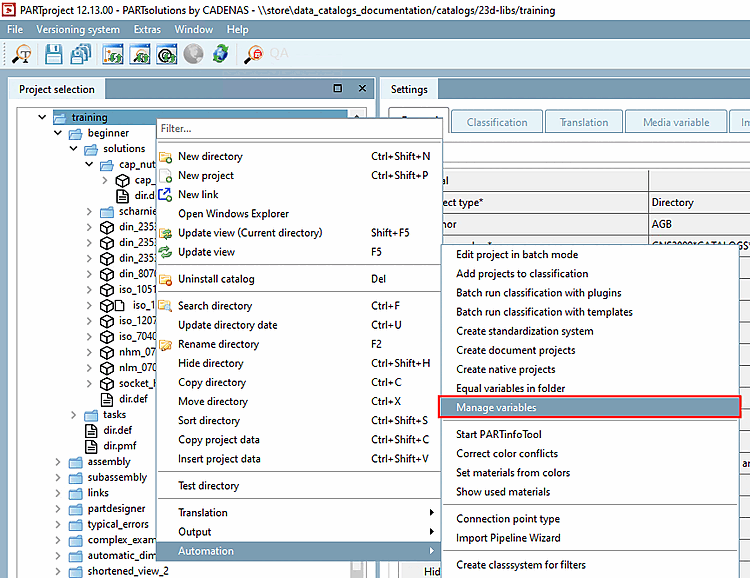This screenshot has width=750, height=578.
Task: Click the Project selection panel float icon
Action: [x=338, y=88]
